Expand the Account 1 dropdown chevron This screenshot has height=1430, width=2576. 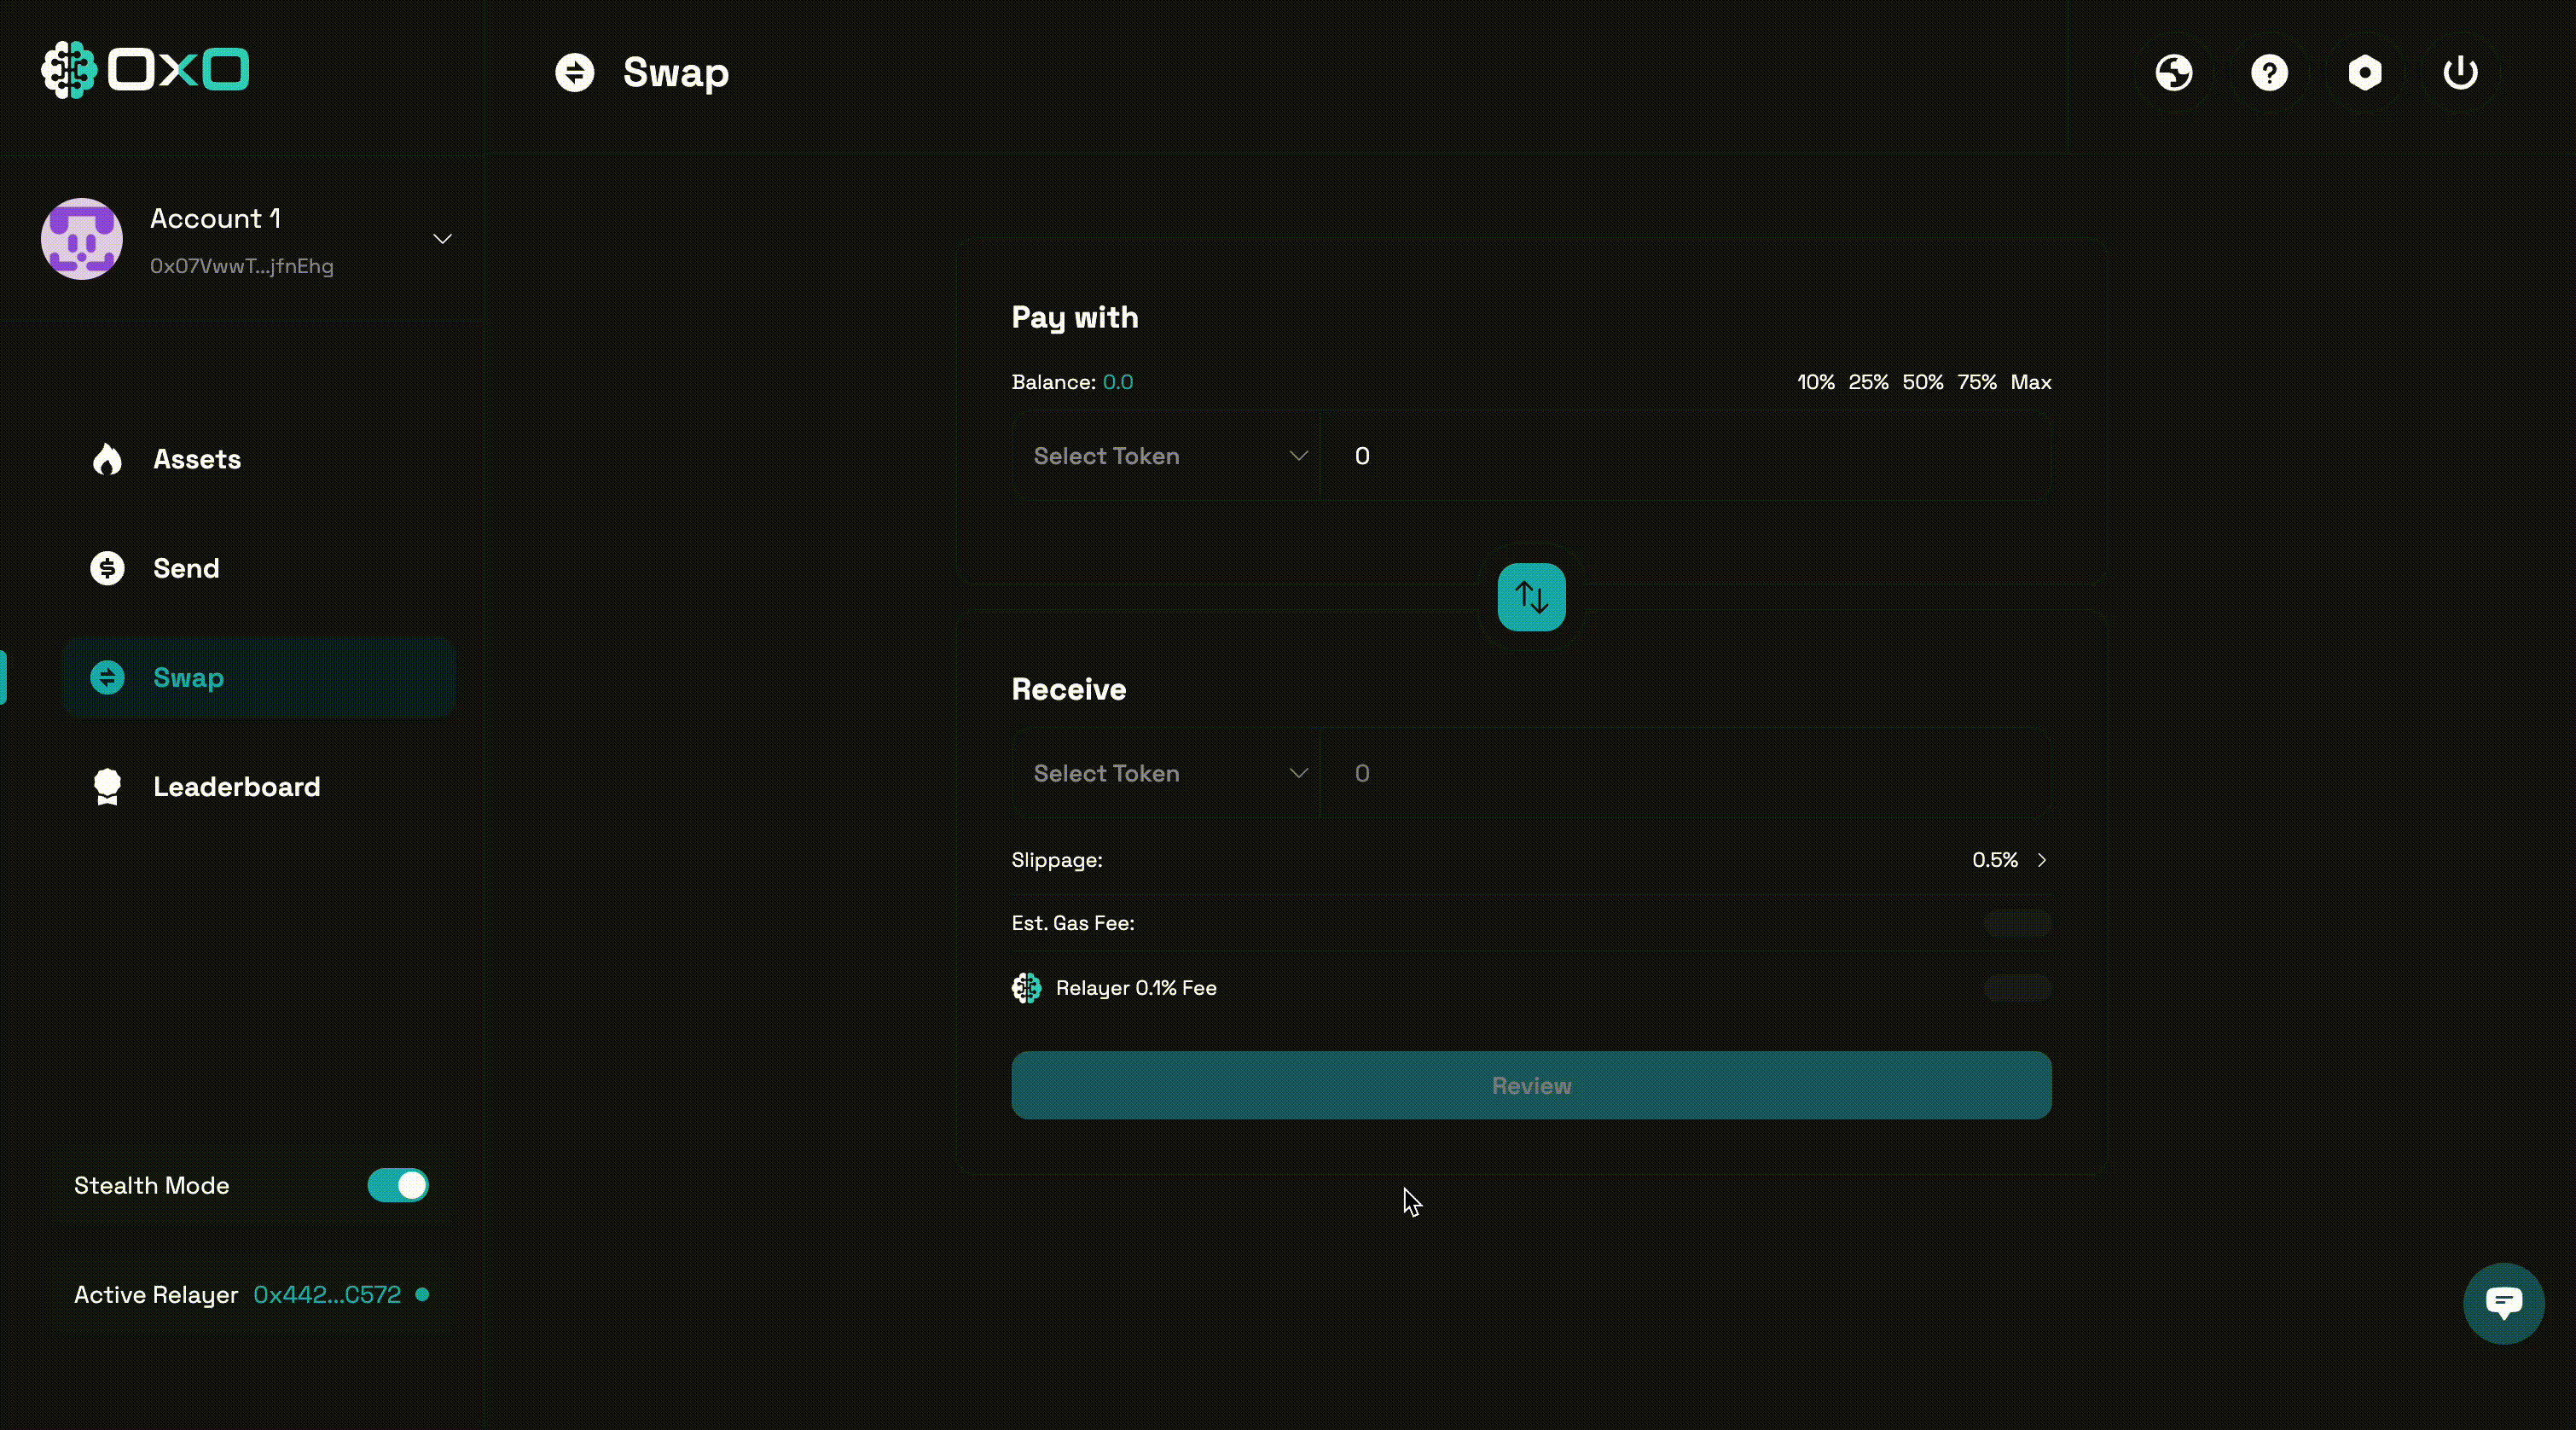441,239
